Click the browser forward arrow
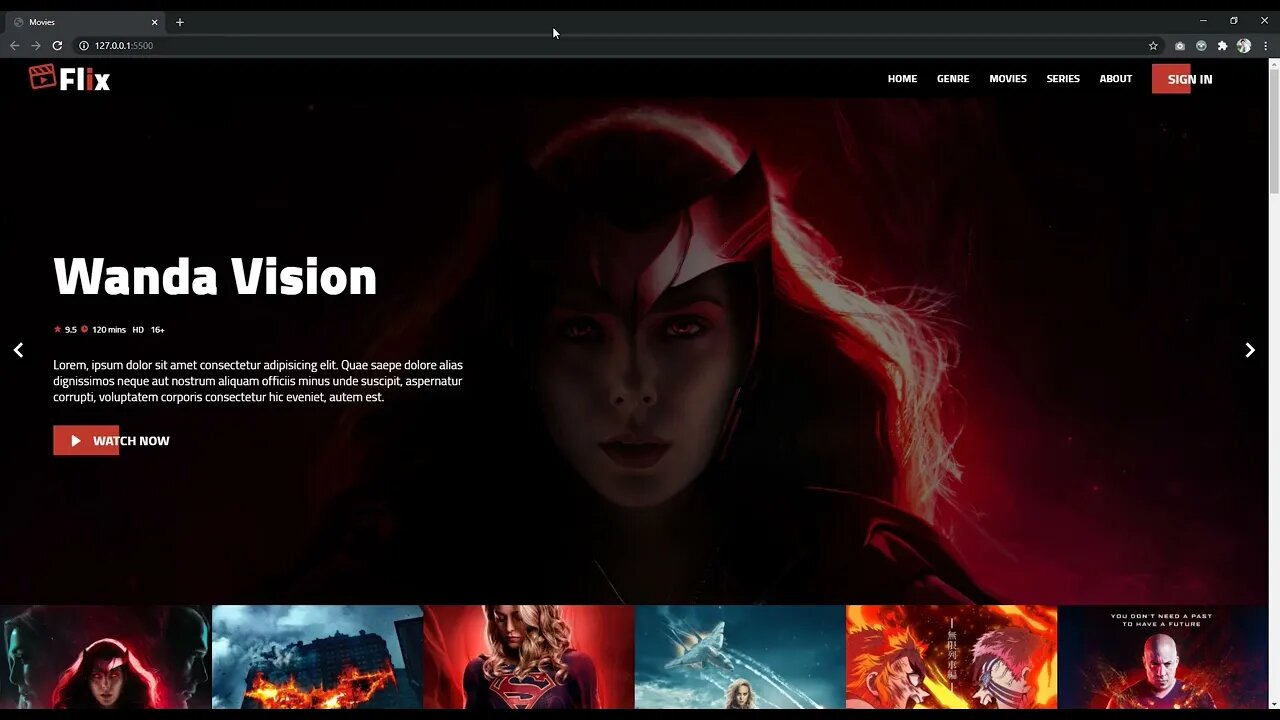 coord(36,45)
